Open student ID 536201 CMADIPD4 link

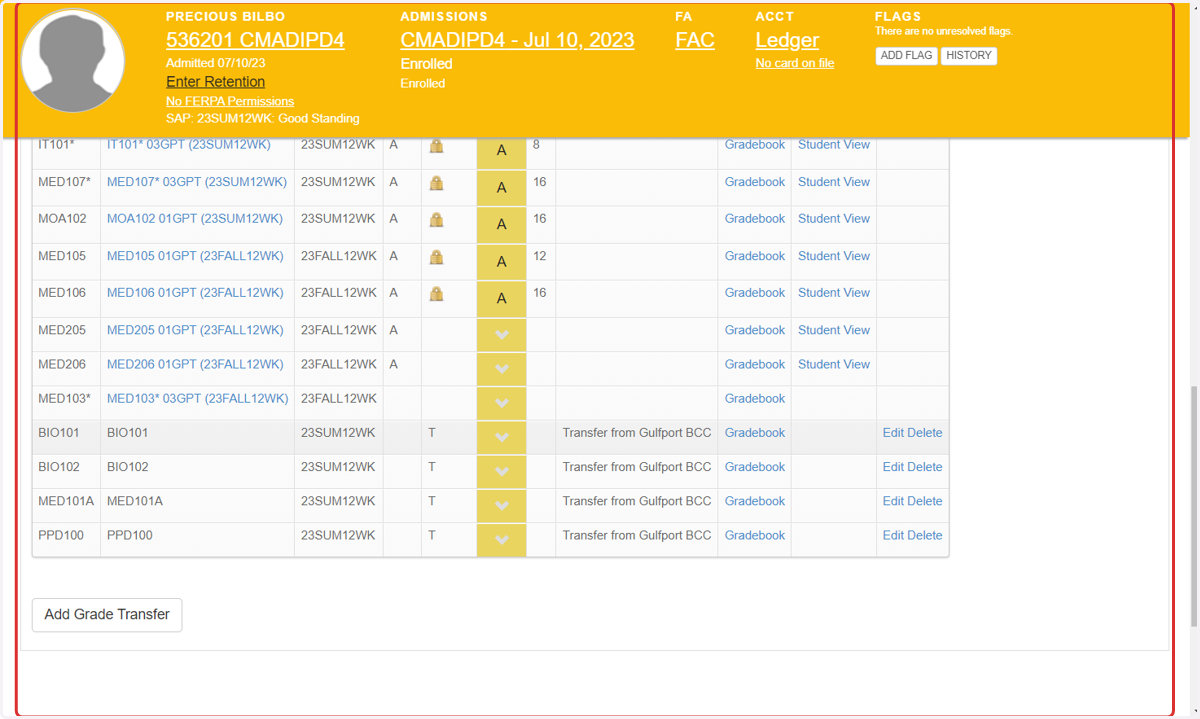pos(255,40)
